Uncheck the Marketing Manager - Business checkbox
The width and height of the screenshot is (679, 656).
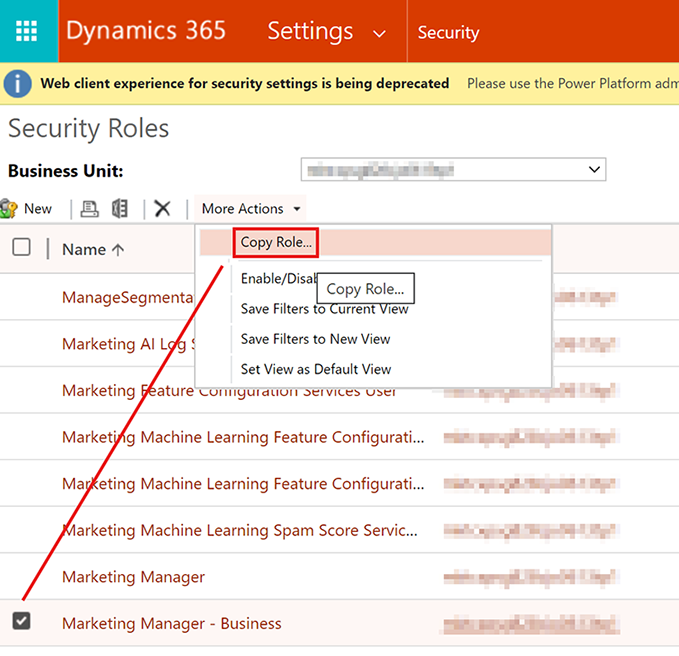[21, 622]
